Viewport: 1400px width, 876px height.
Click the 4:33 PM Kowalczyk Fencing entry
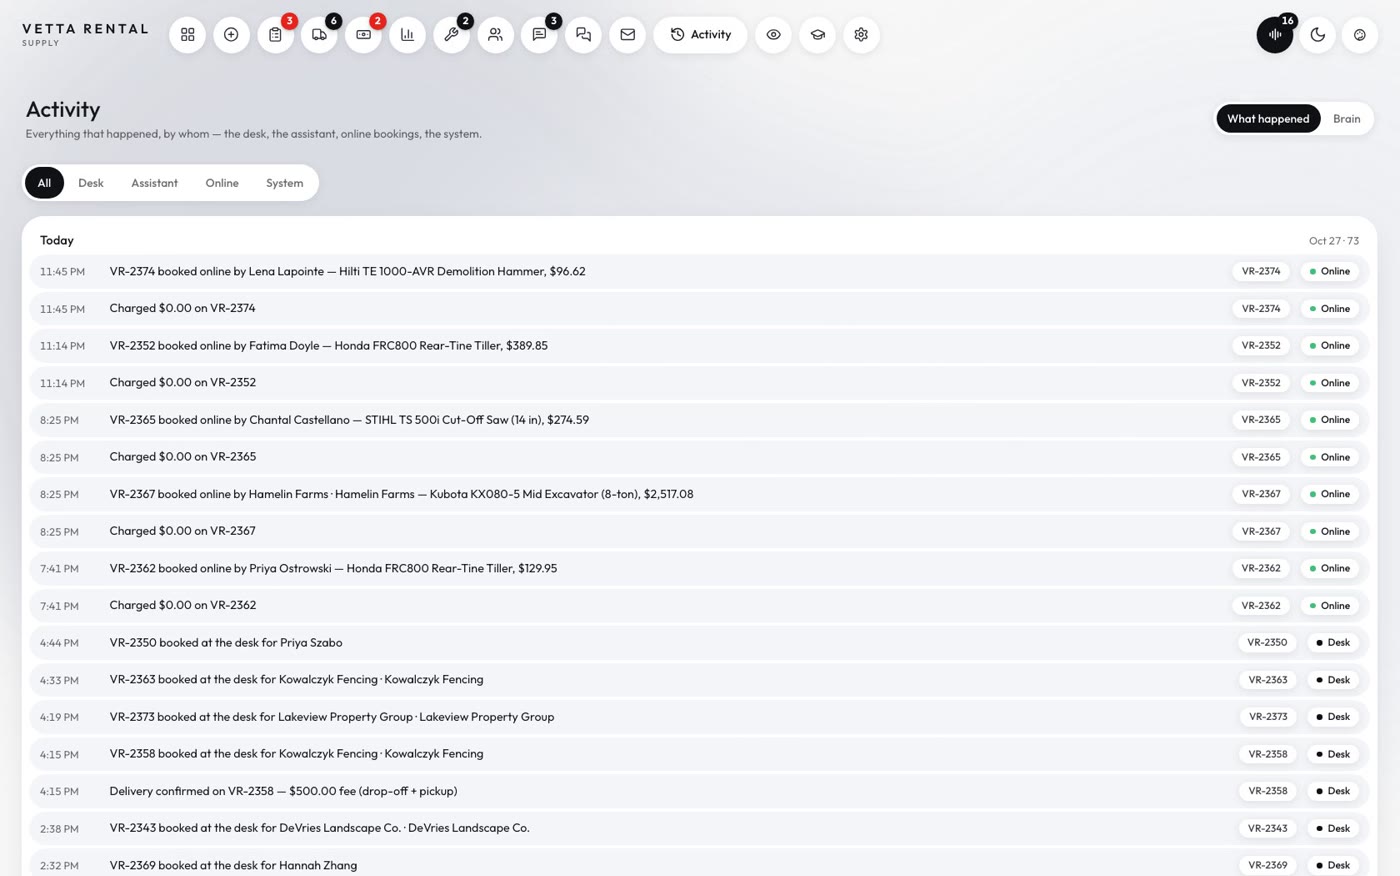tap(699, 680)
